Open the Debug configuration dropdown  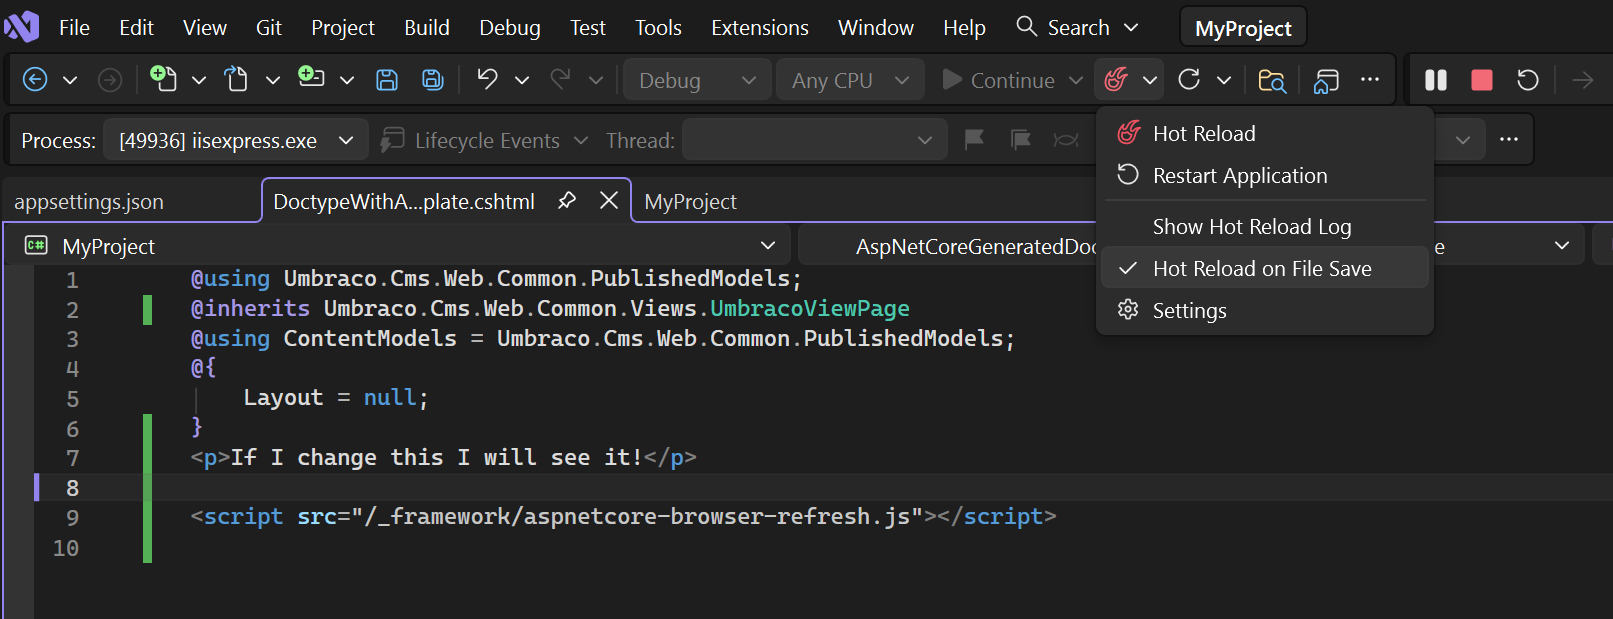[697, 80]
